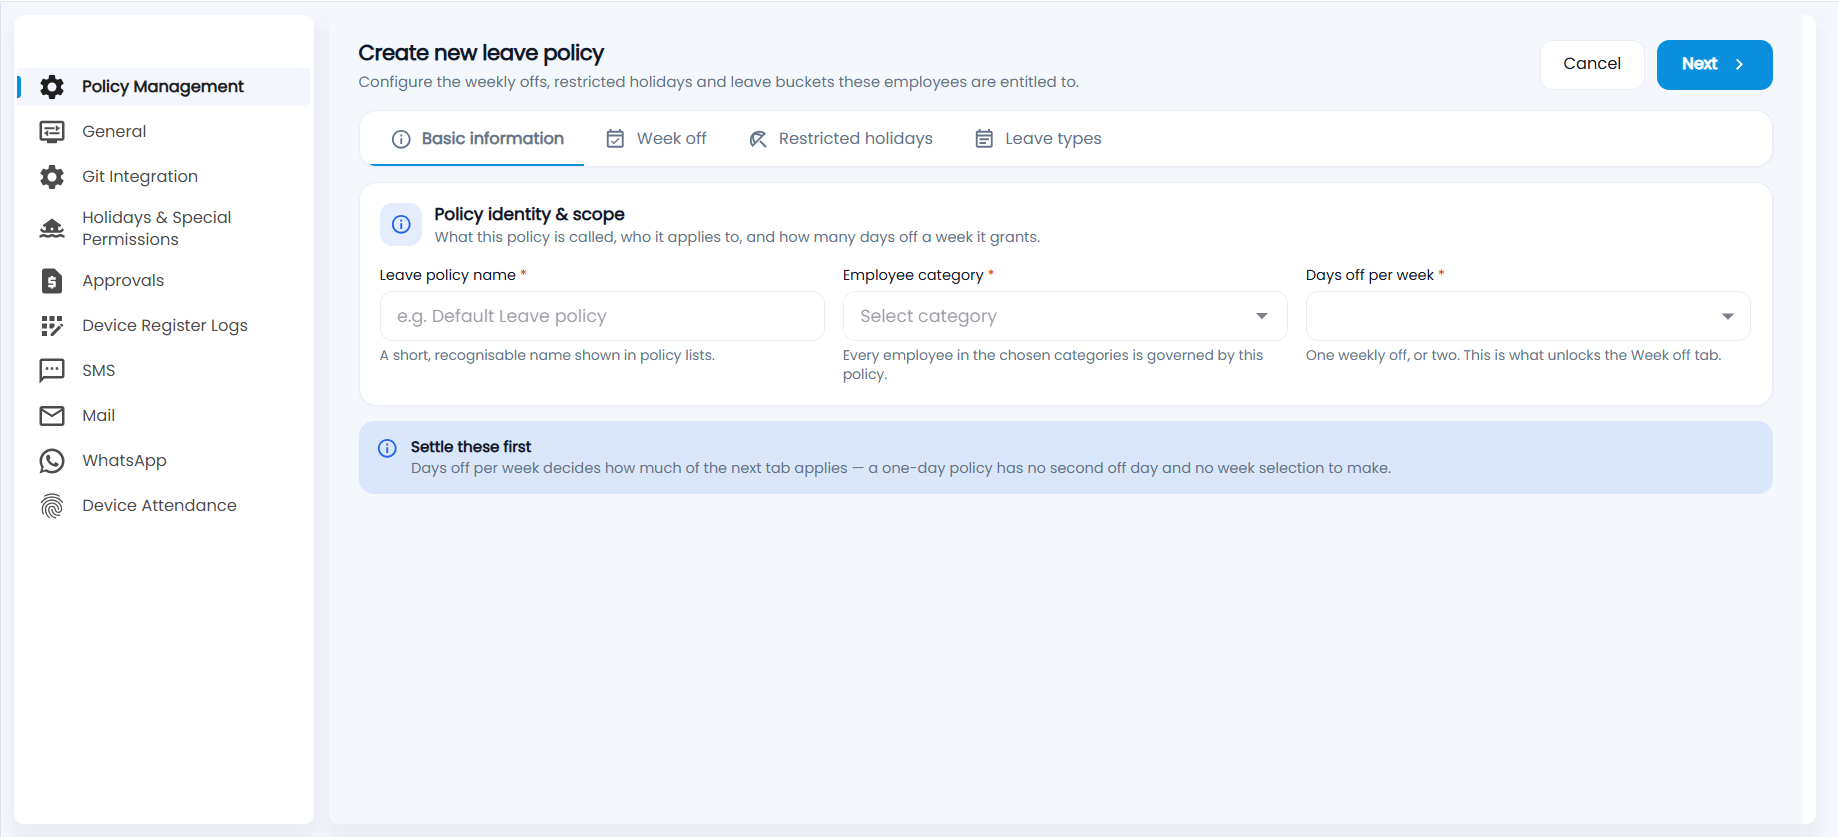The width and height of the screenshot is (1838, 837).
Task: Click the Mail envelope icon
Action: click(52, 416)
